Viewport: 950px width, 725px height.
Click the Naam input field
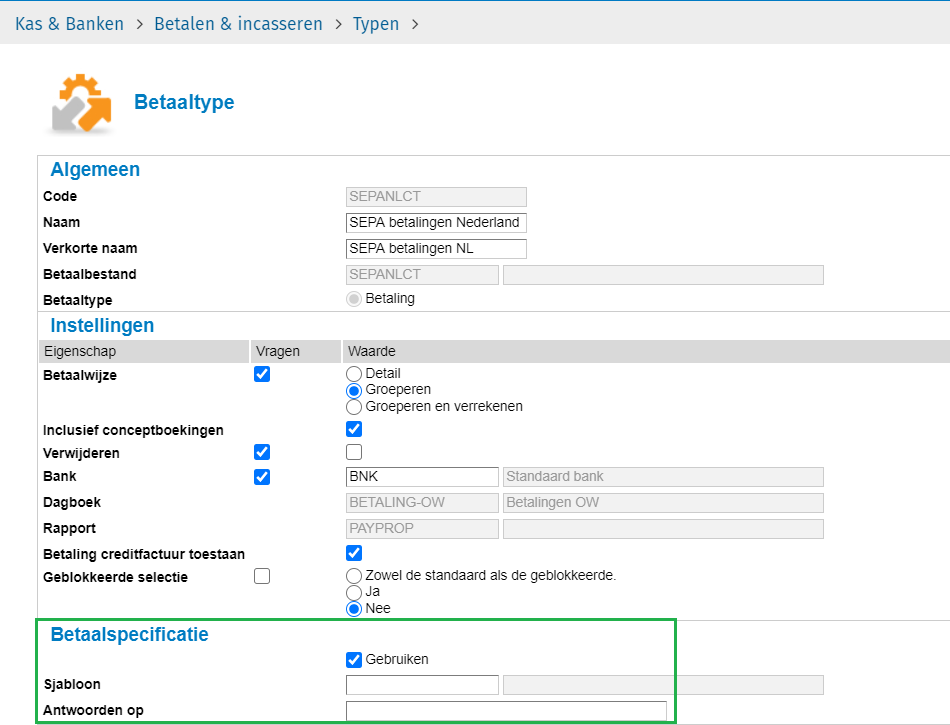coord(435,223)
